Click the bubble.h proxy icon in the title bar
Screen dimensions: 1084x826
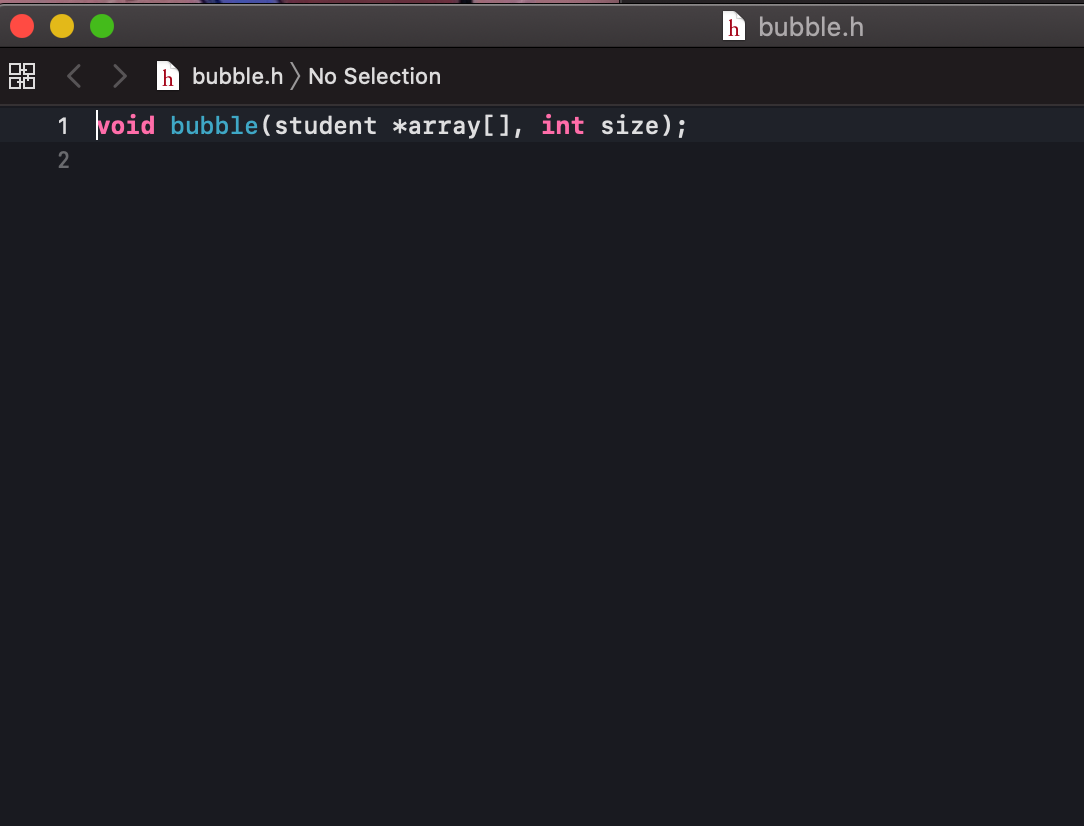[733, 26]
